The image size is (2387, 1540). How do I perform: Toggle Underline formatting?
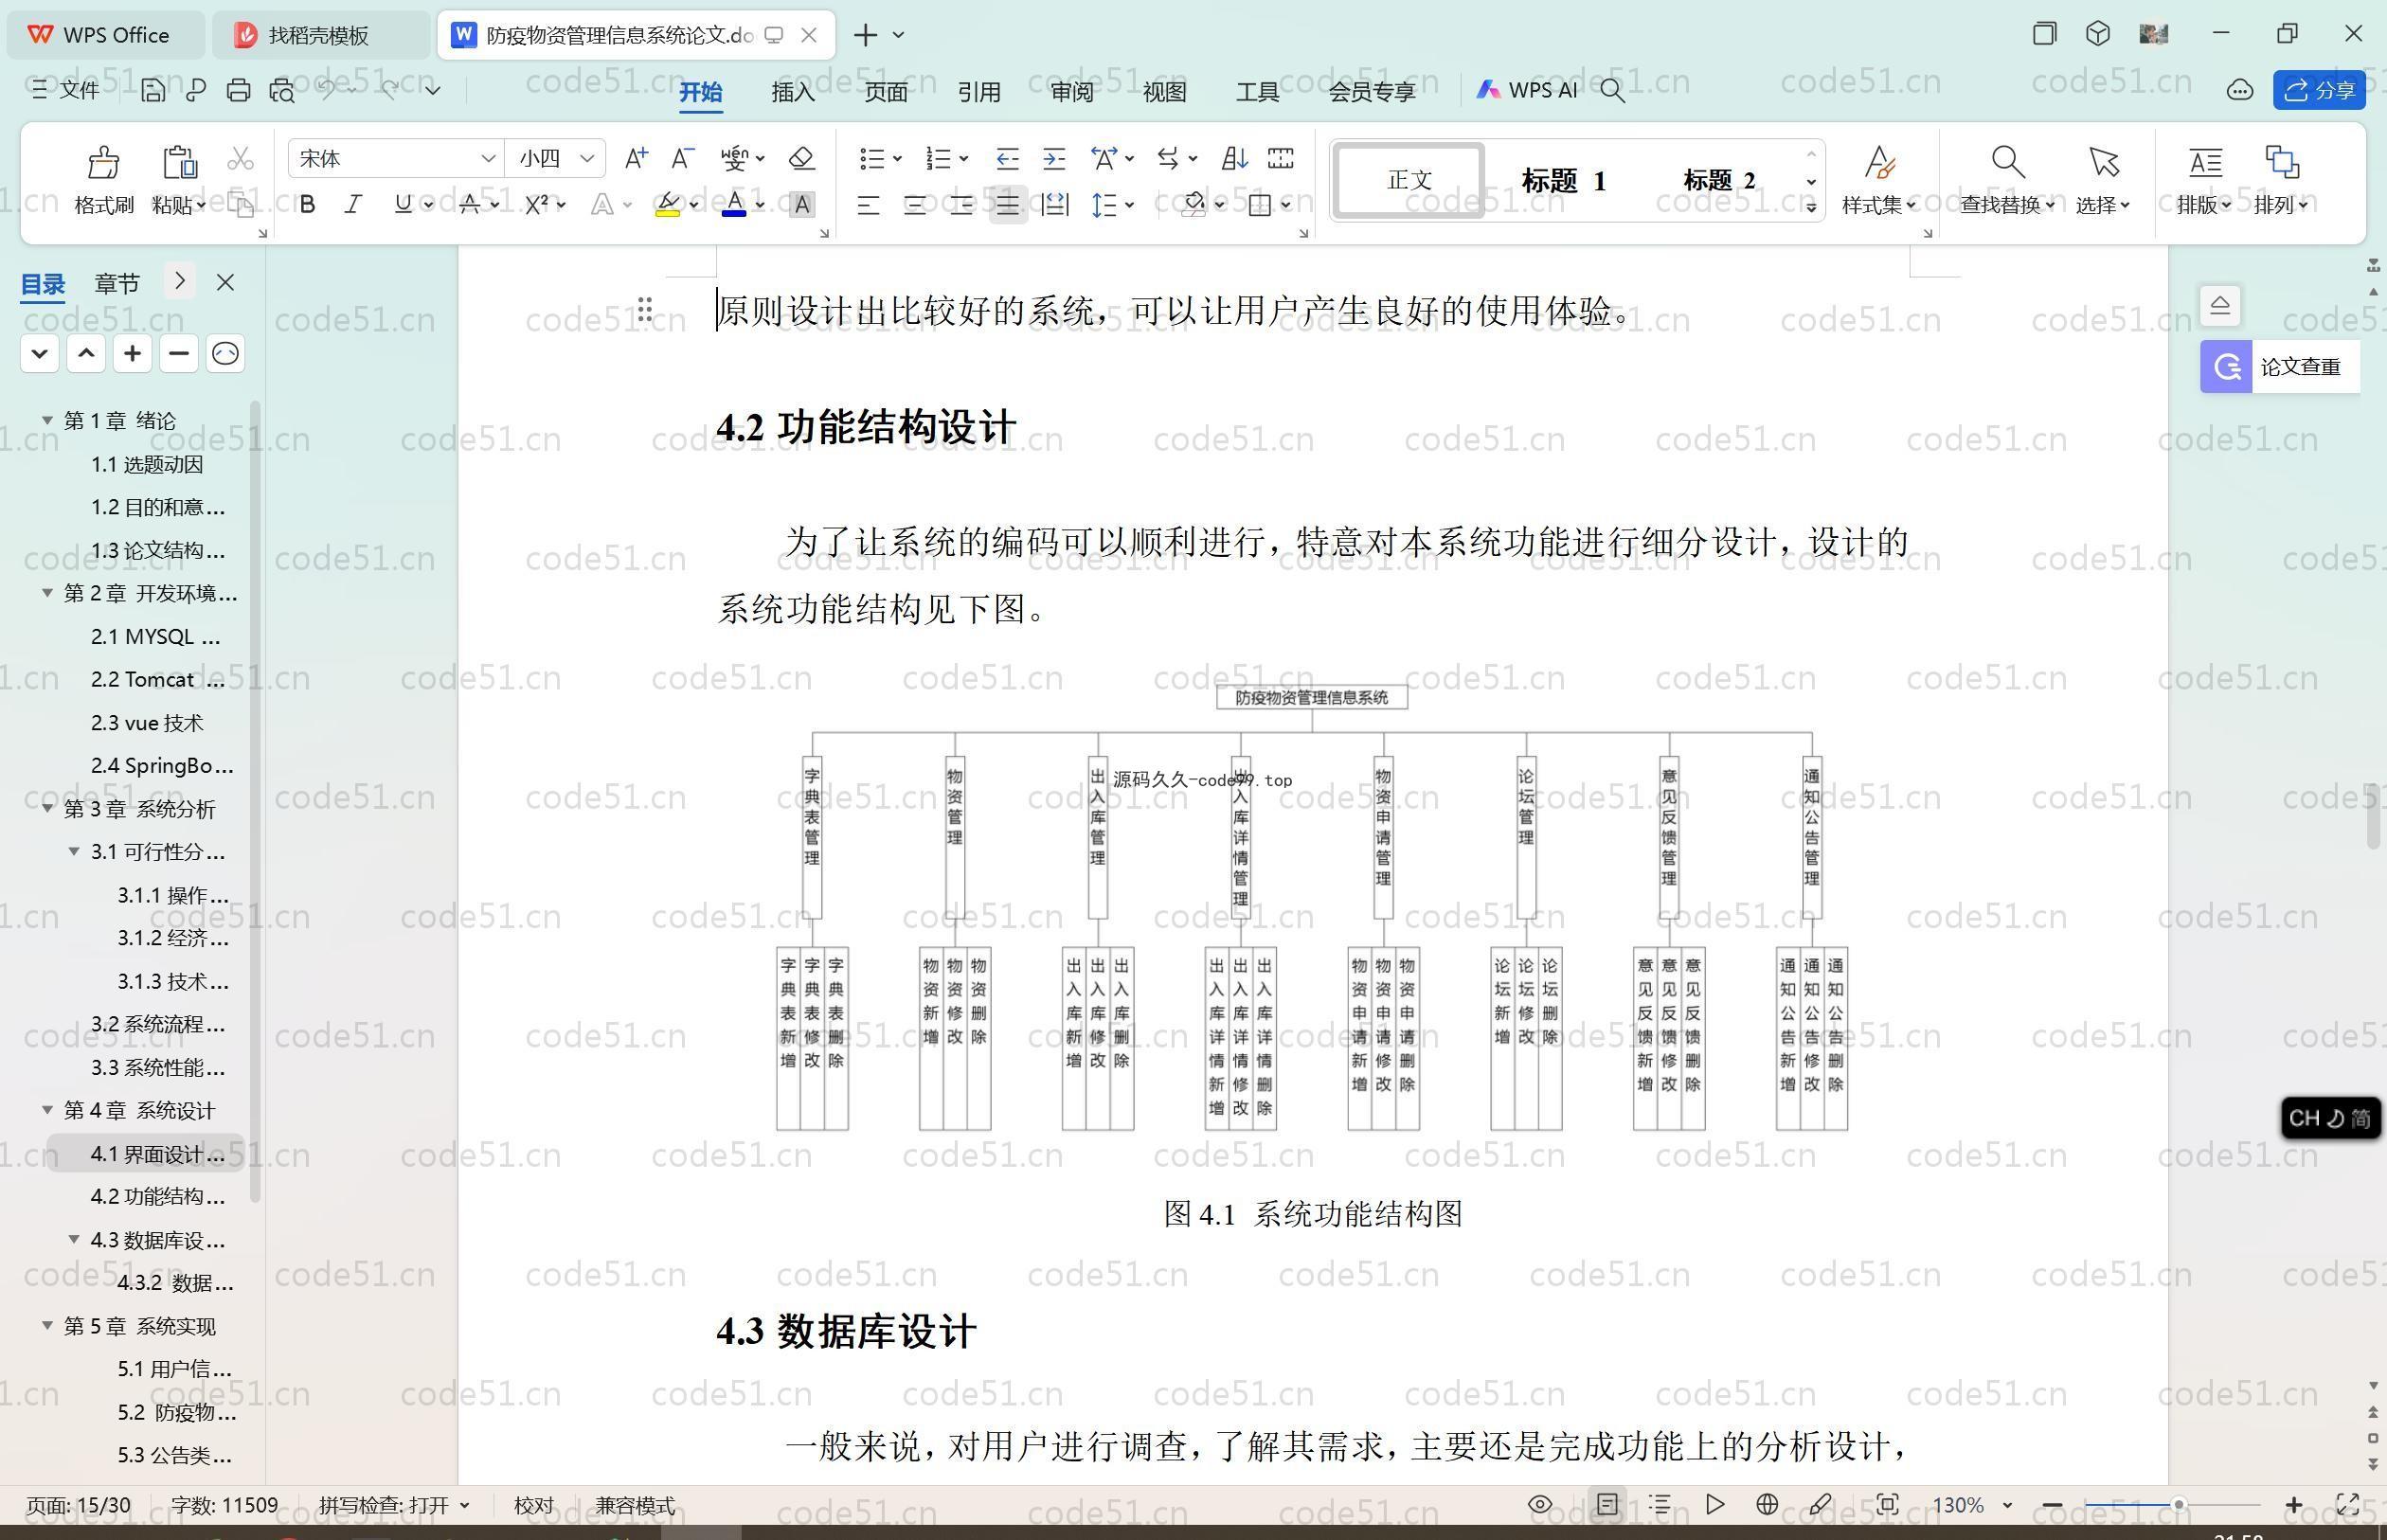pos(403,205)
